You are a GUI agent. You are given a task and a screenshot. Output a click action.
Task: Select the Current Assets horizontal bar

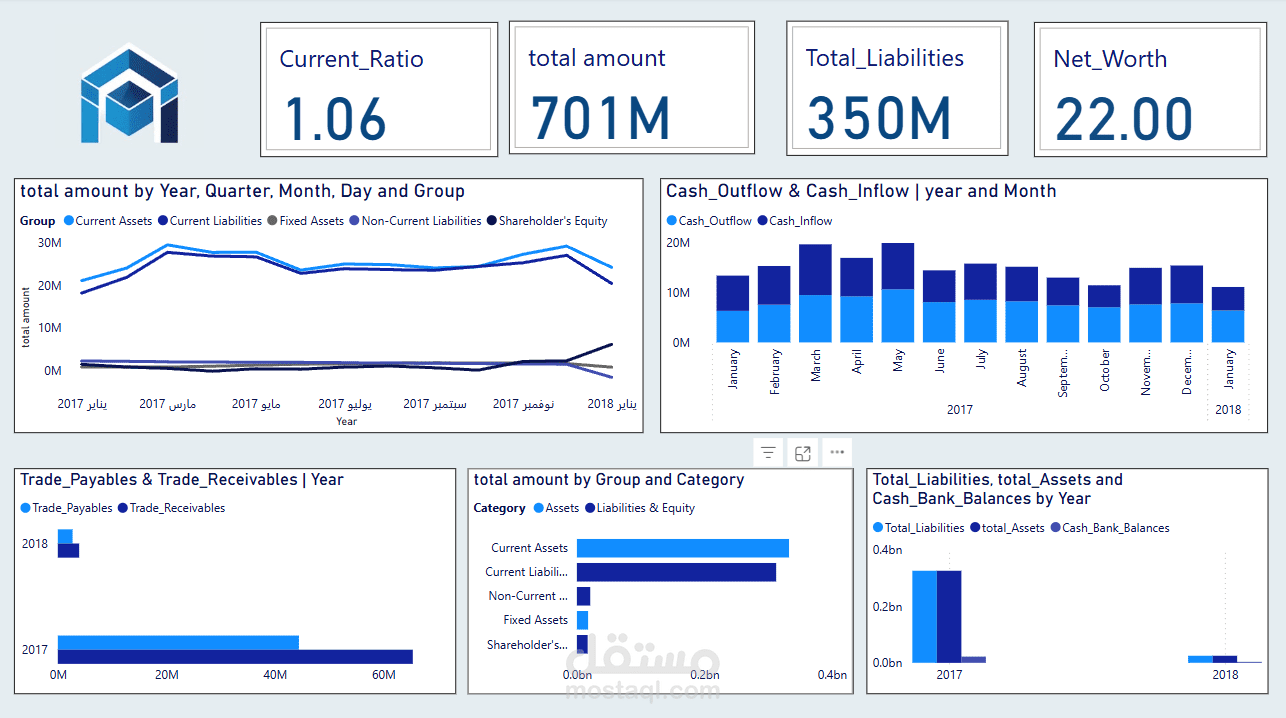(x=683, y=548)
